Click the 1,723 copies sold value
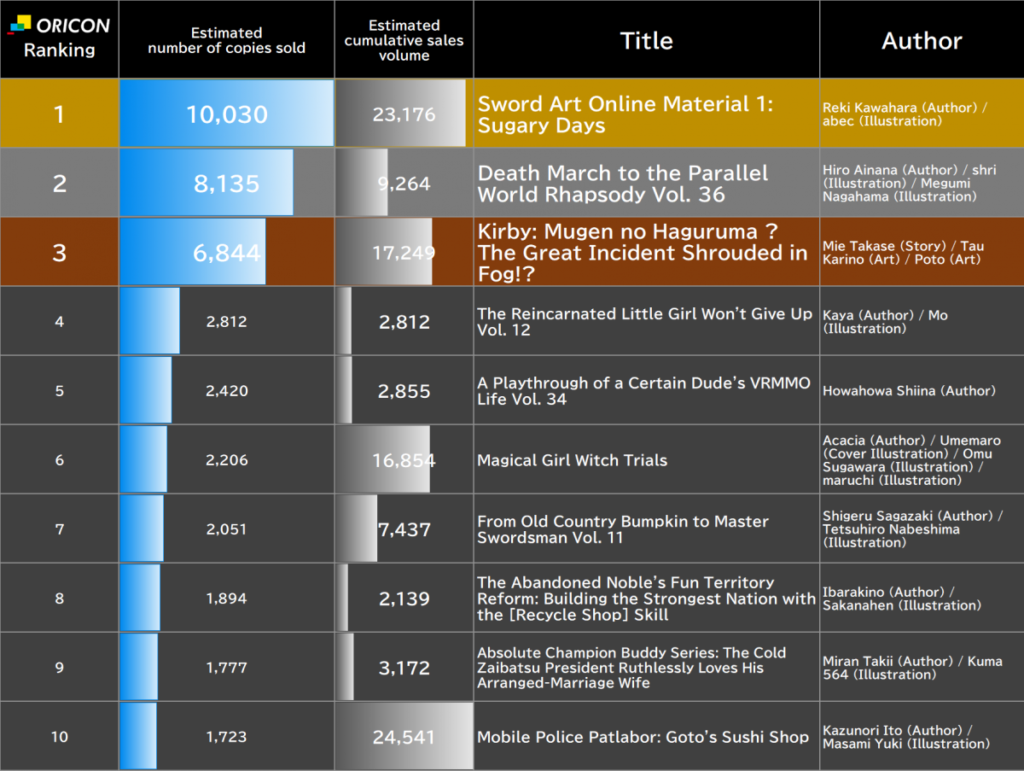 pyautogui.click(x=227, y=736)
